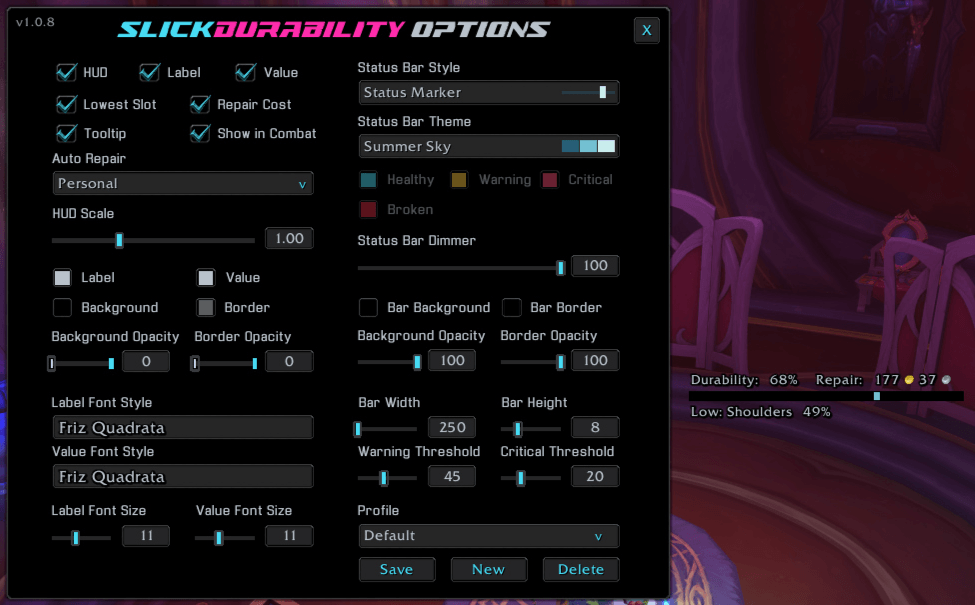
Task: Click the Bar Width 250 field
Action: tap(452, 427)
